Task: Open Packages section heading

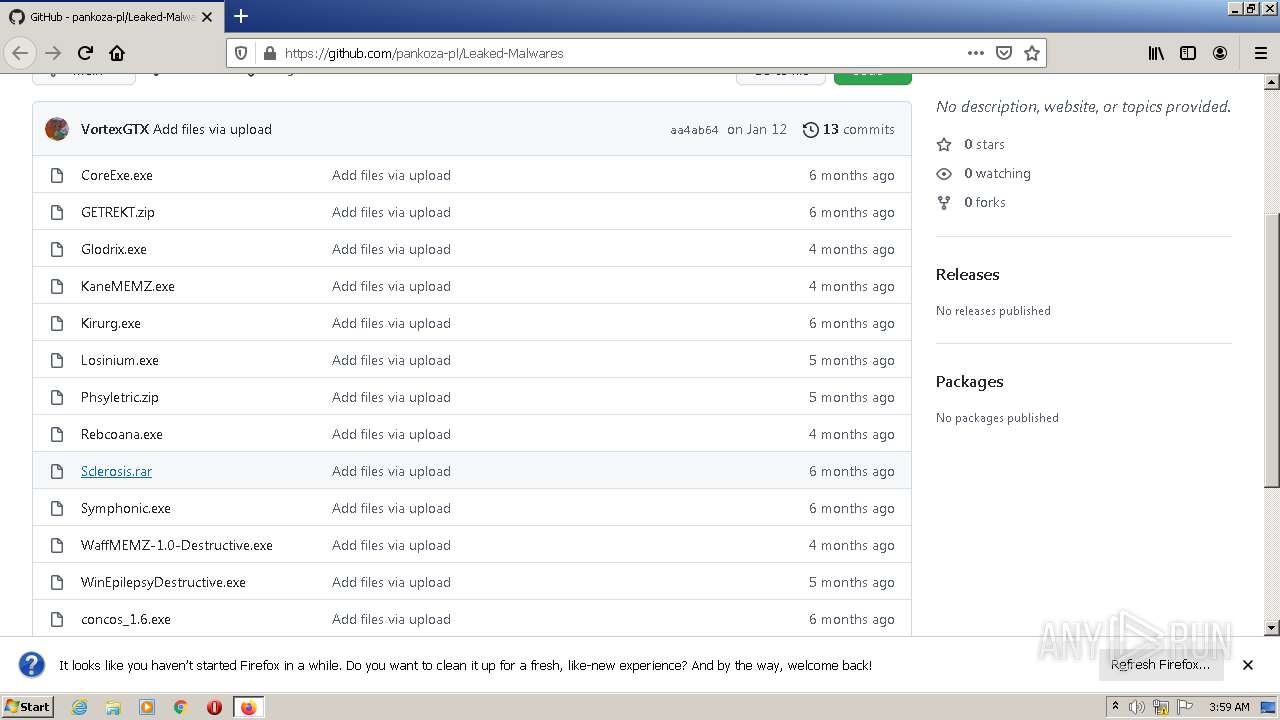Action: click(x=969, y=381)
